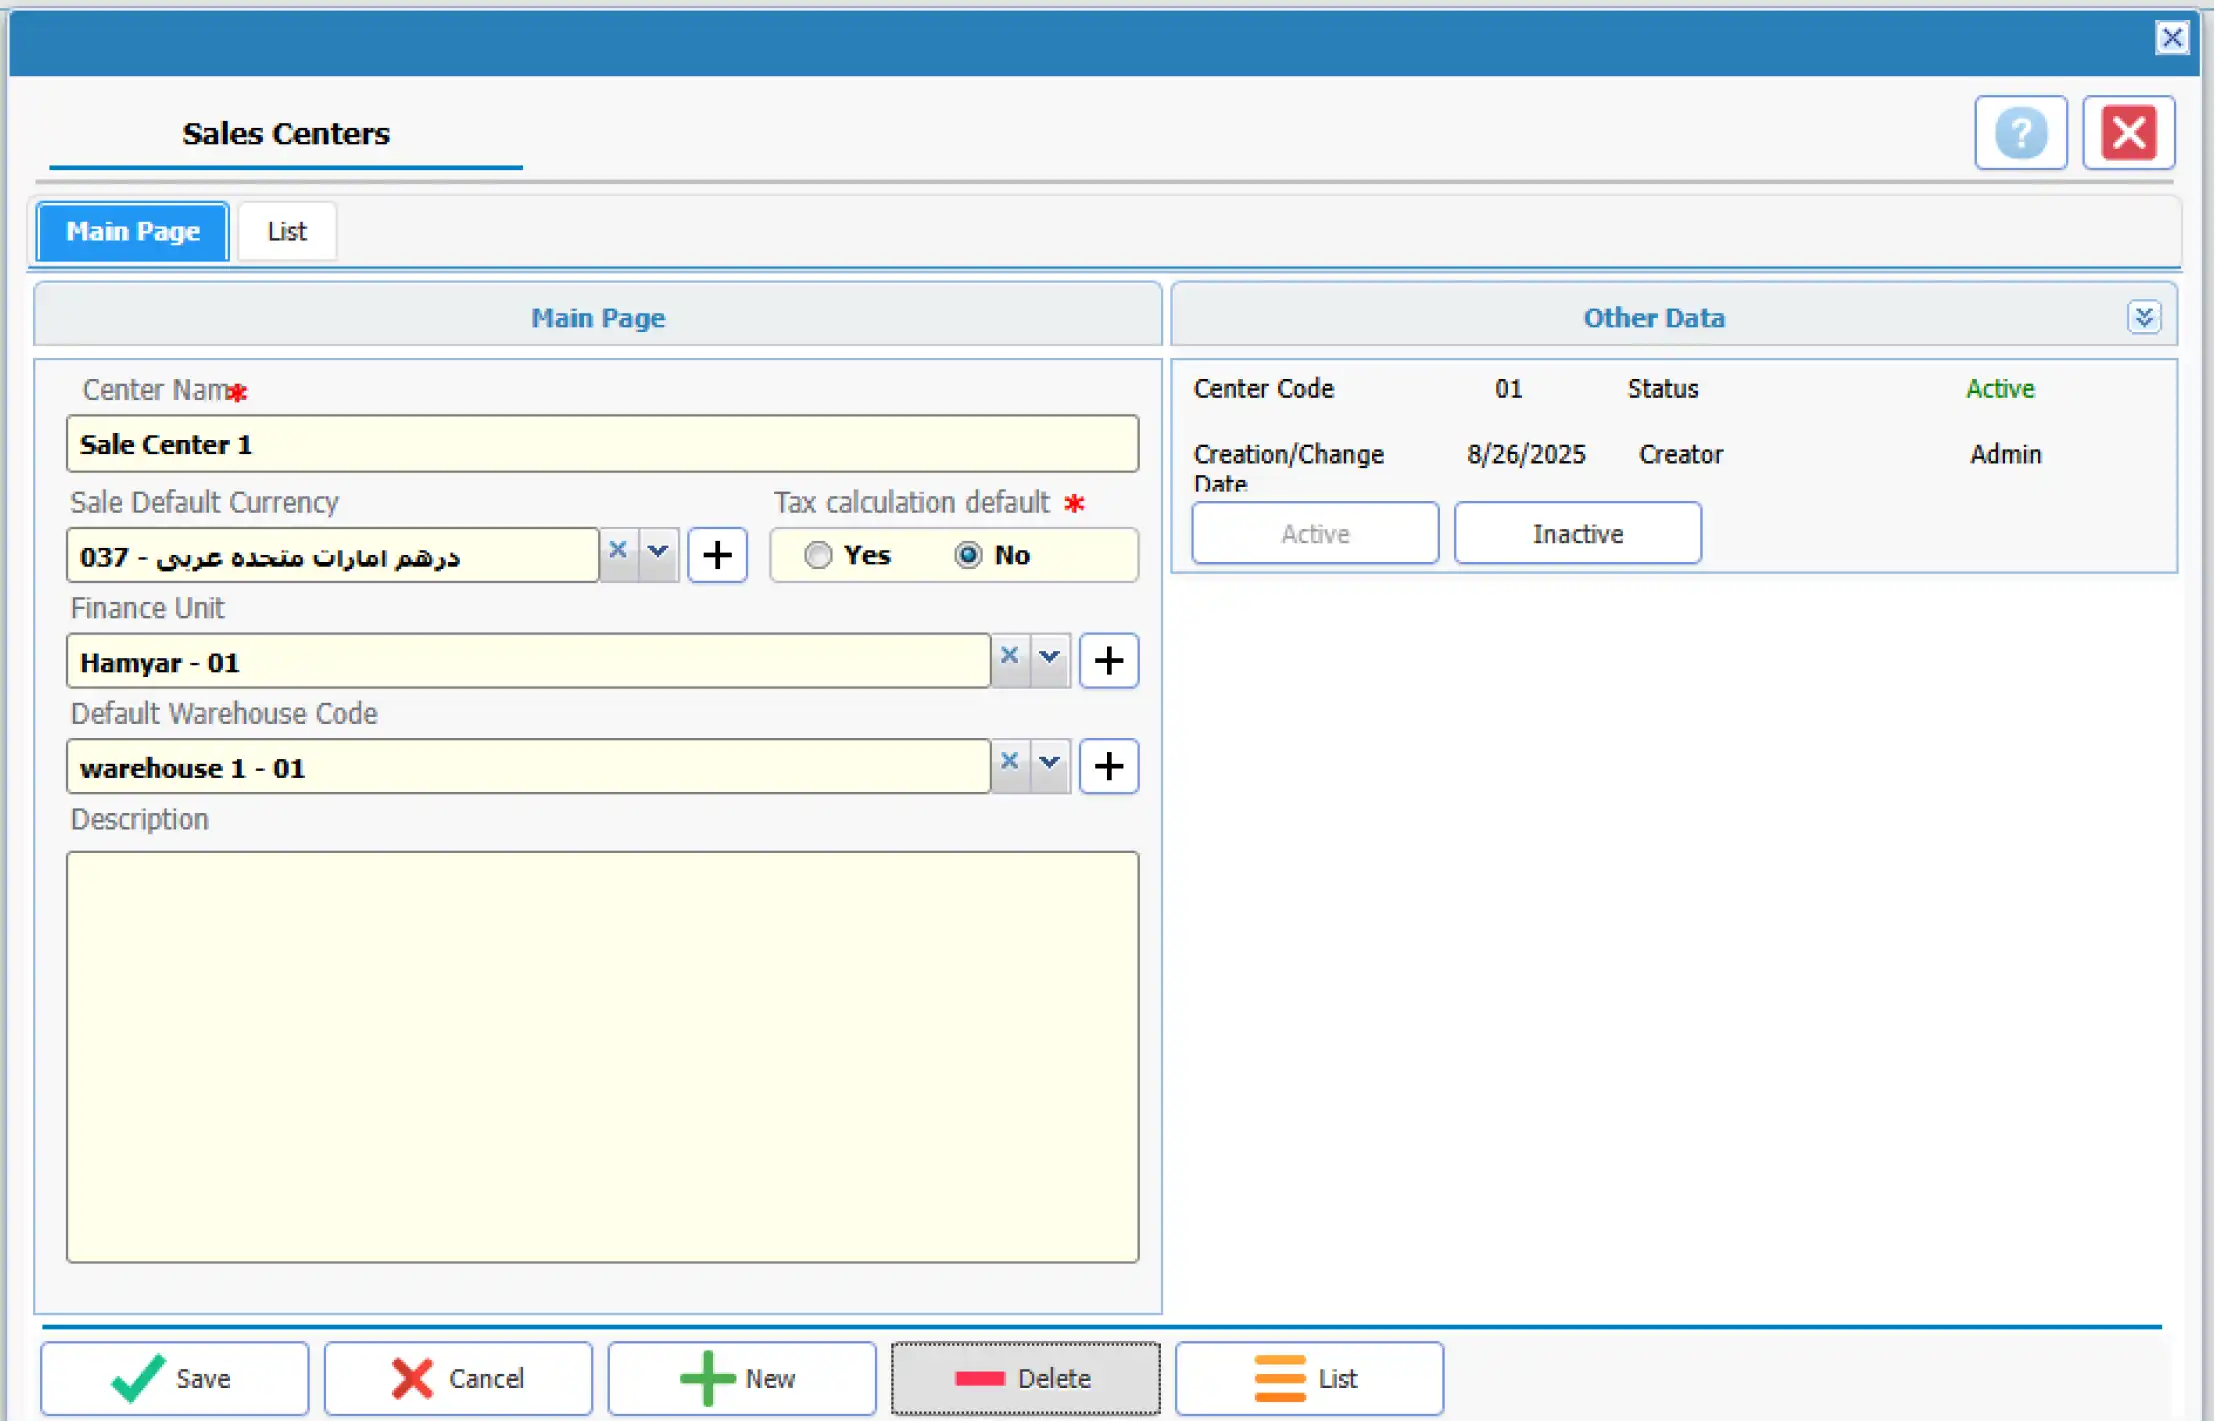Image resolution: width=2216 pixels, height=1421 pixels.
Task: Expand the Default Warehouse Code dropdown
Action: click(x=1049, y=764)
